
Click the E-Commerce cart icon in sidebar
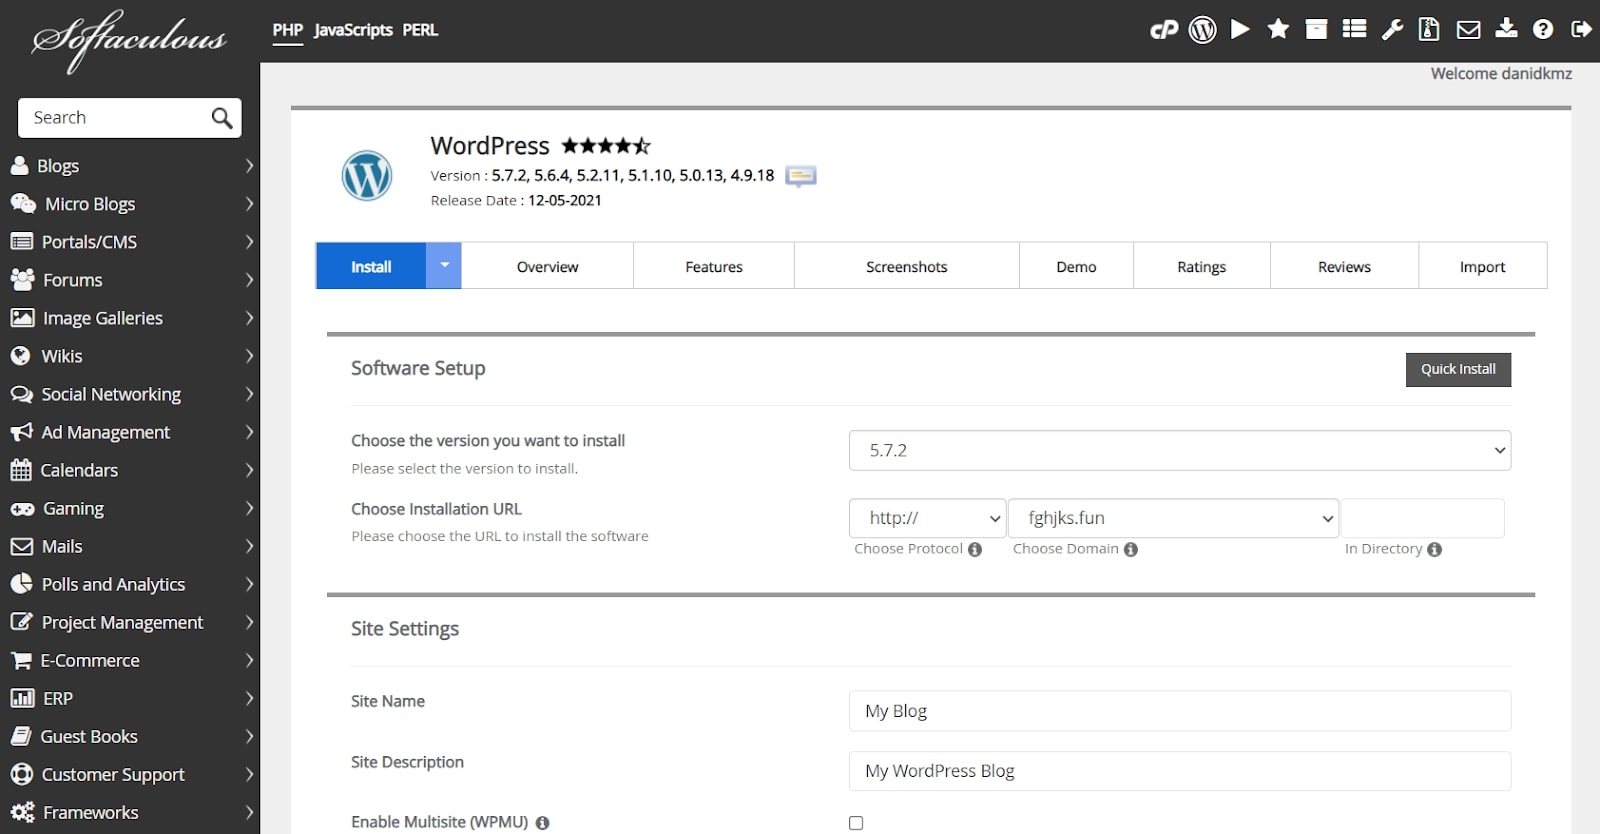[21, 660]
